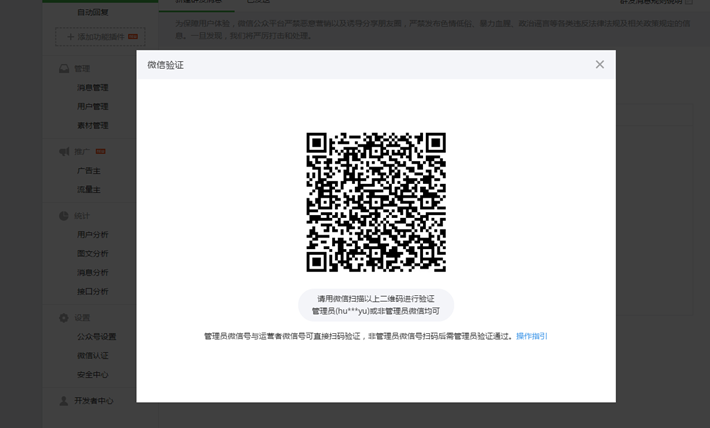Click the 推广 megaphone icon

64,152
